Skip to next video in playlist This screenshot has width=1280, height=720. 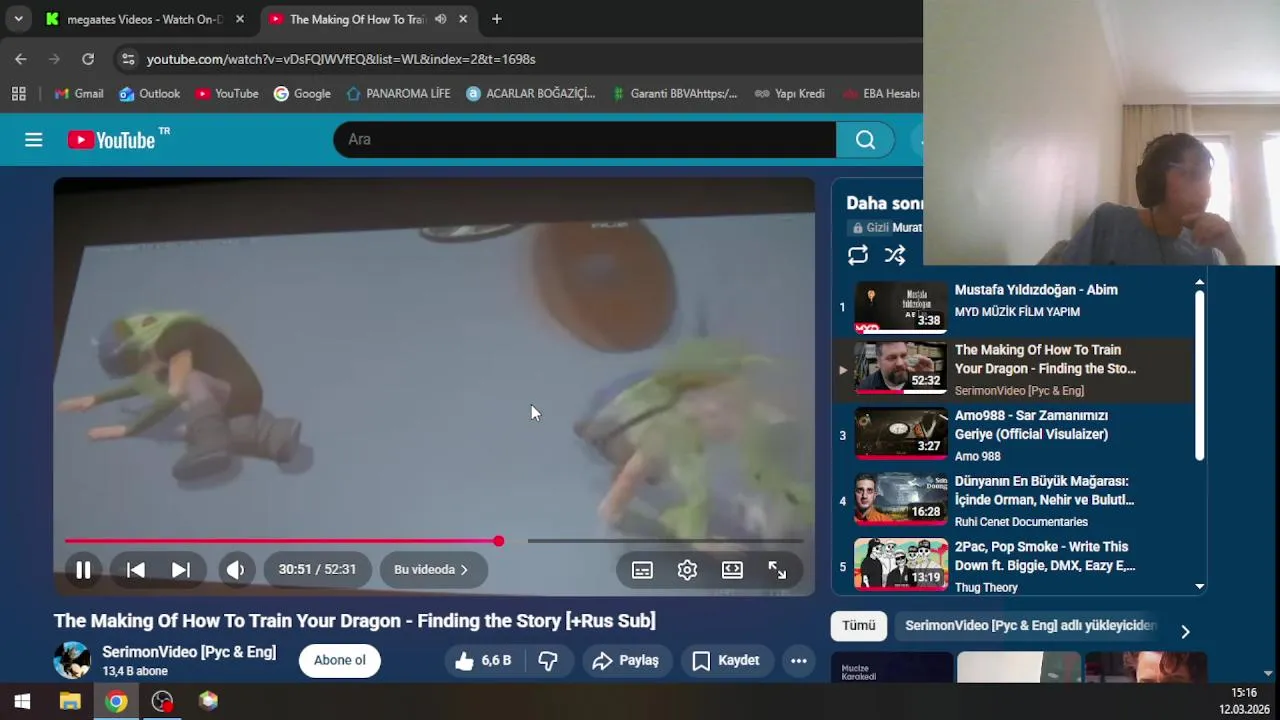click(181, 570)
